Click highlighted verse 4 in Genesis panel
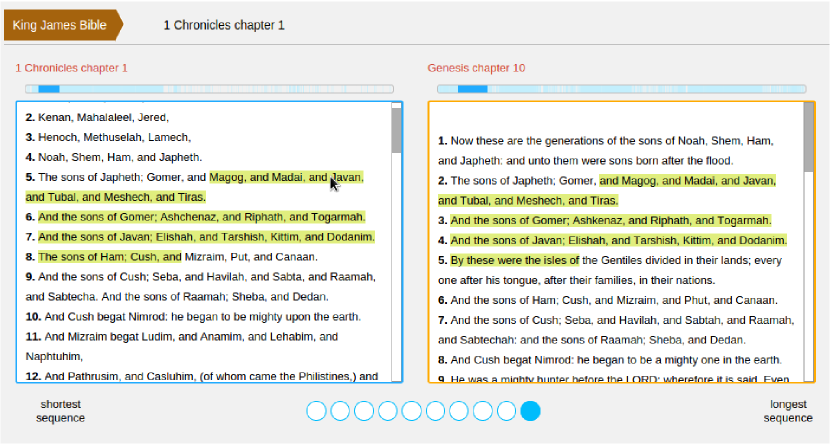The image size is (830, 444). pyautogui.click(x=618, y=240)
